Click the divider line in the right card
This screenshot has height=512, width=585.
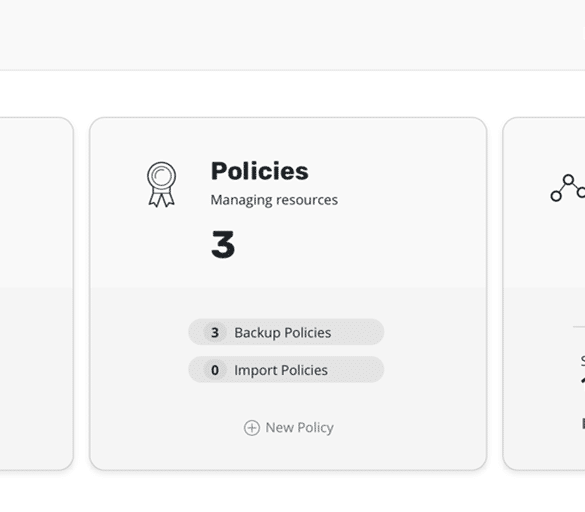pos(579,327)
